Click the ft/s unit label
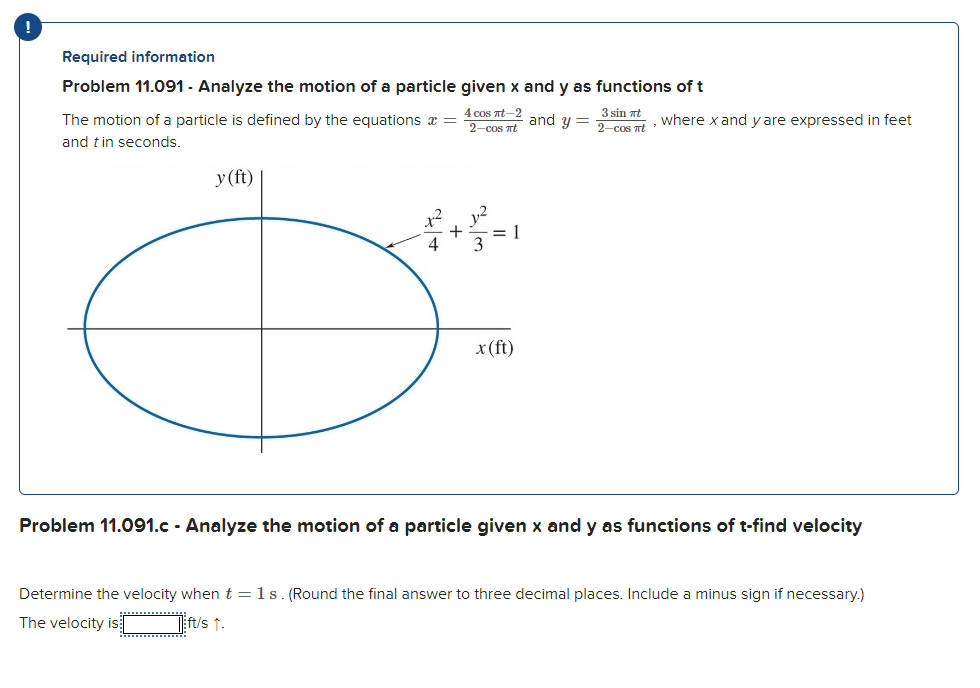The height and width of the screenshot is (688, 980). [200, 623]
